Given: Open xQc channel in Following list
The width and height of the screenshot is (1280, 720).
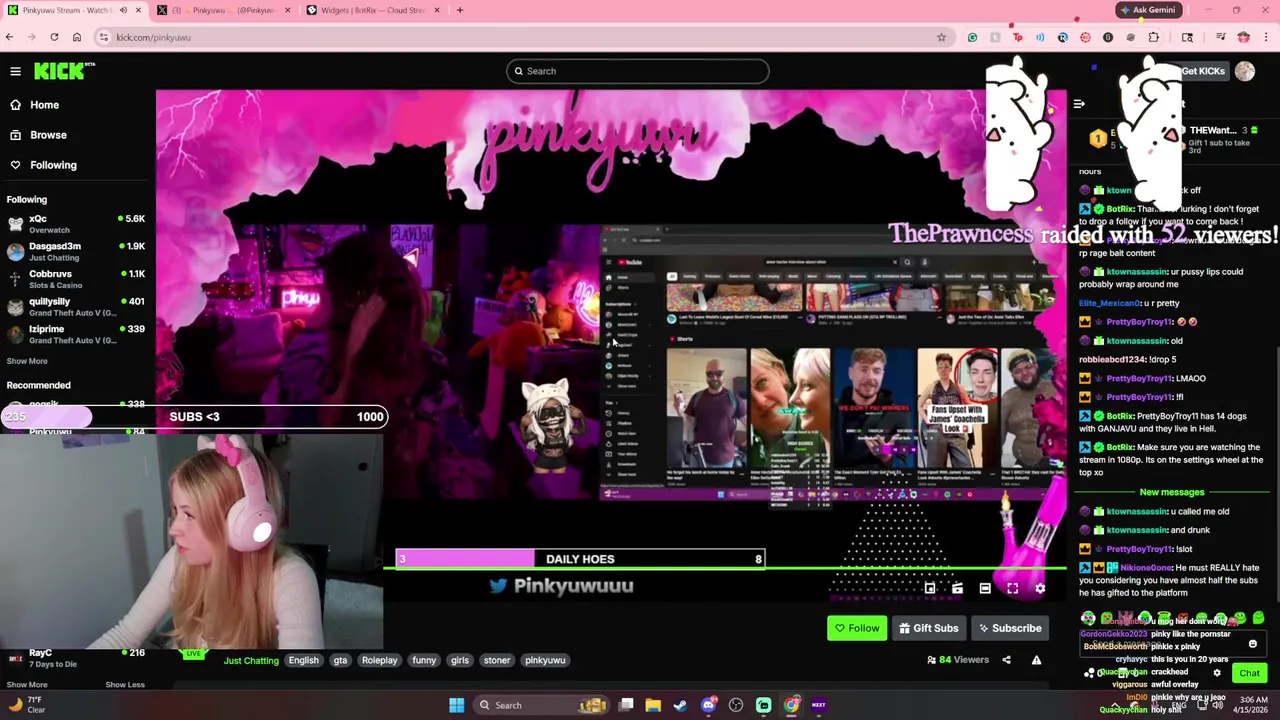Looking at the screenshot, I should 75,224.
